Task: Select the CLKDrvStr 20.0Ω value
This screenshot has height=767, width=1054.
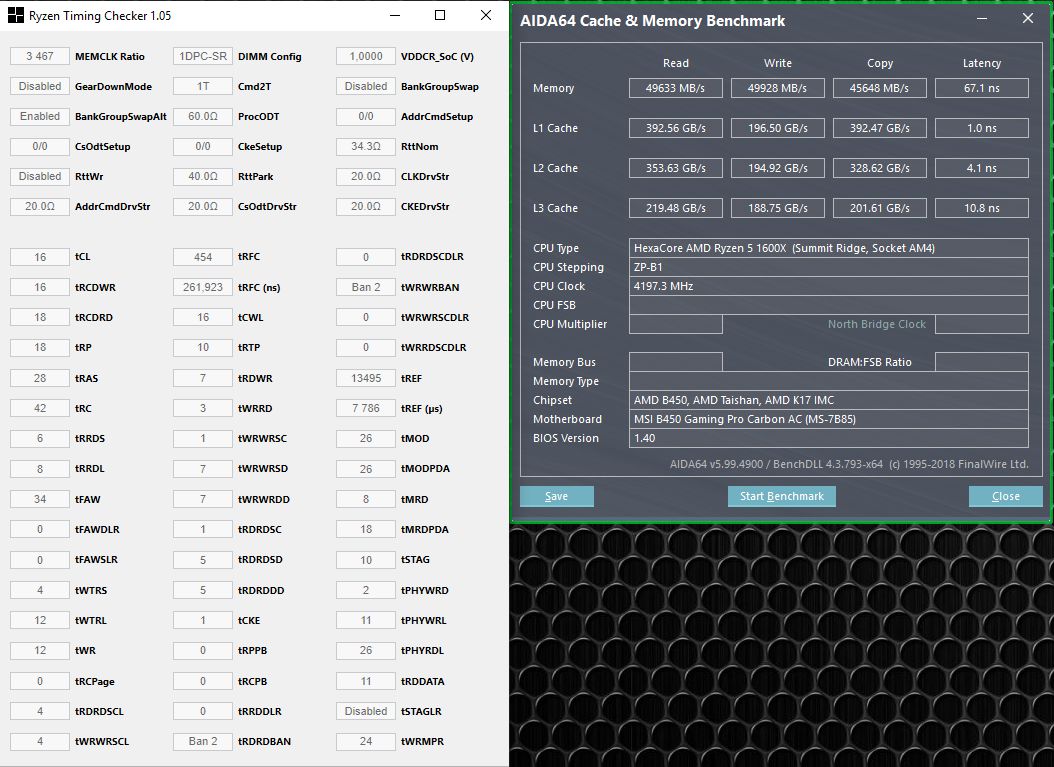Action: point(366,176)
